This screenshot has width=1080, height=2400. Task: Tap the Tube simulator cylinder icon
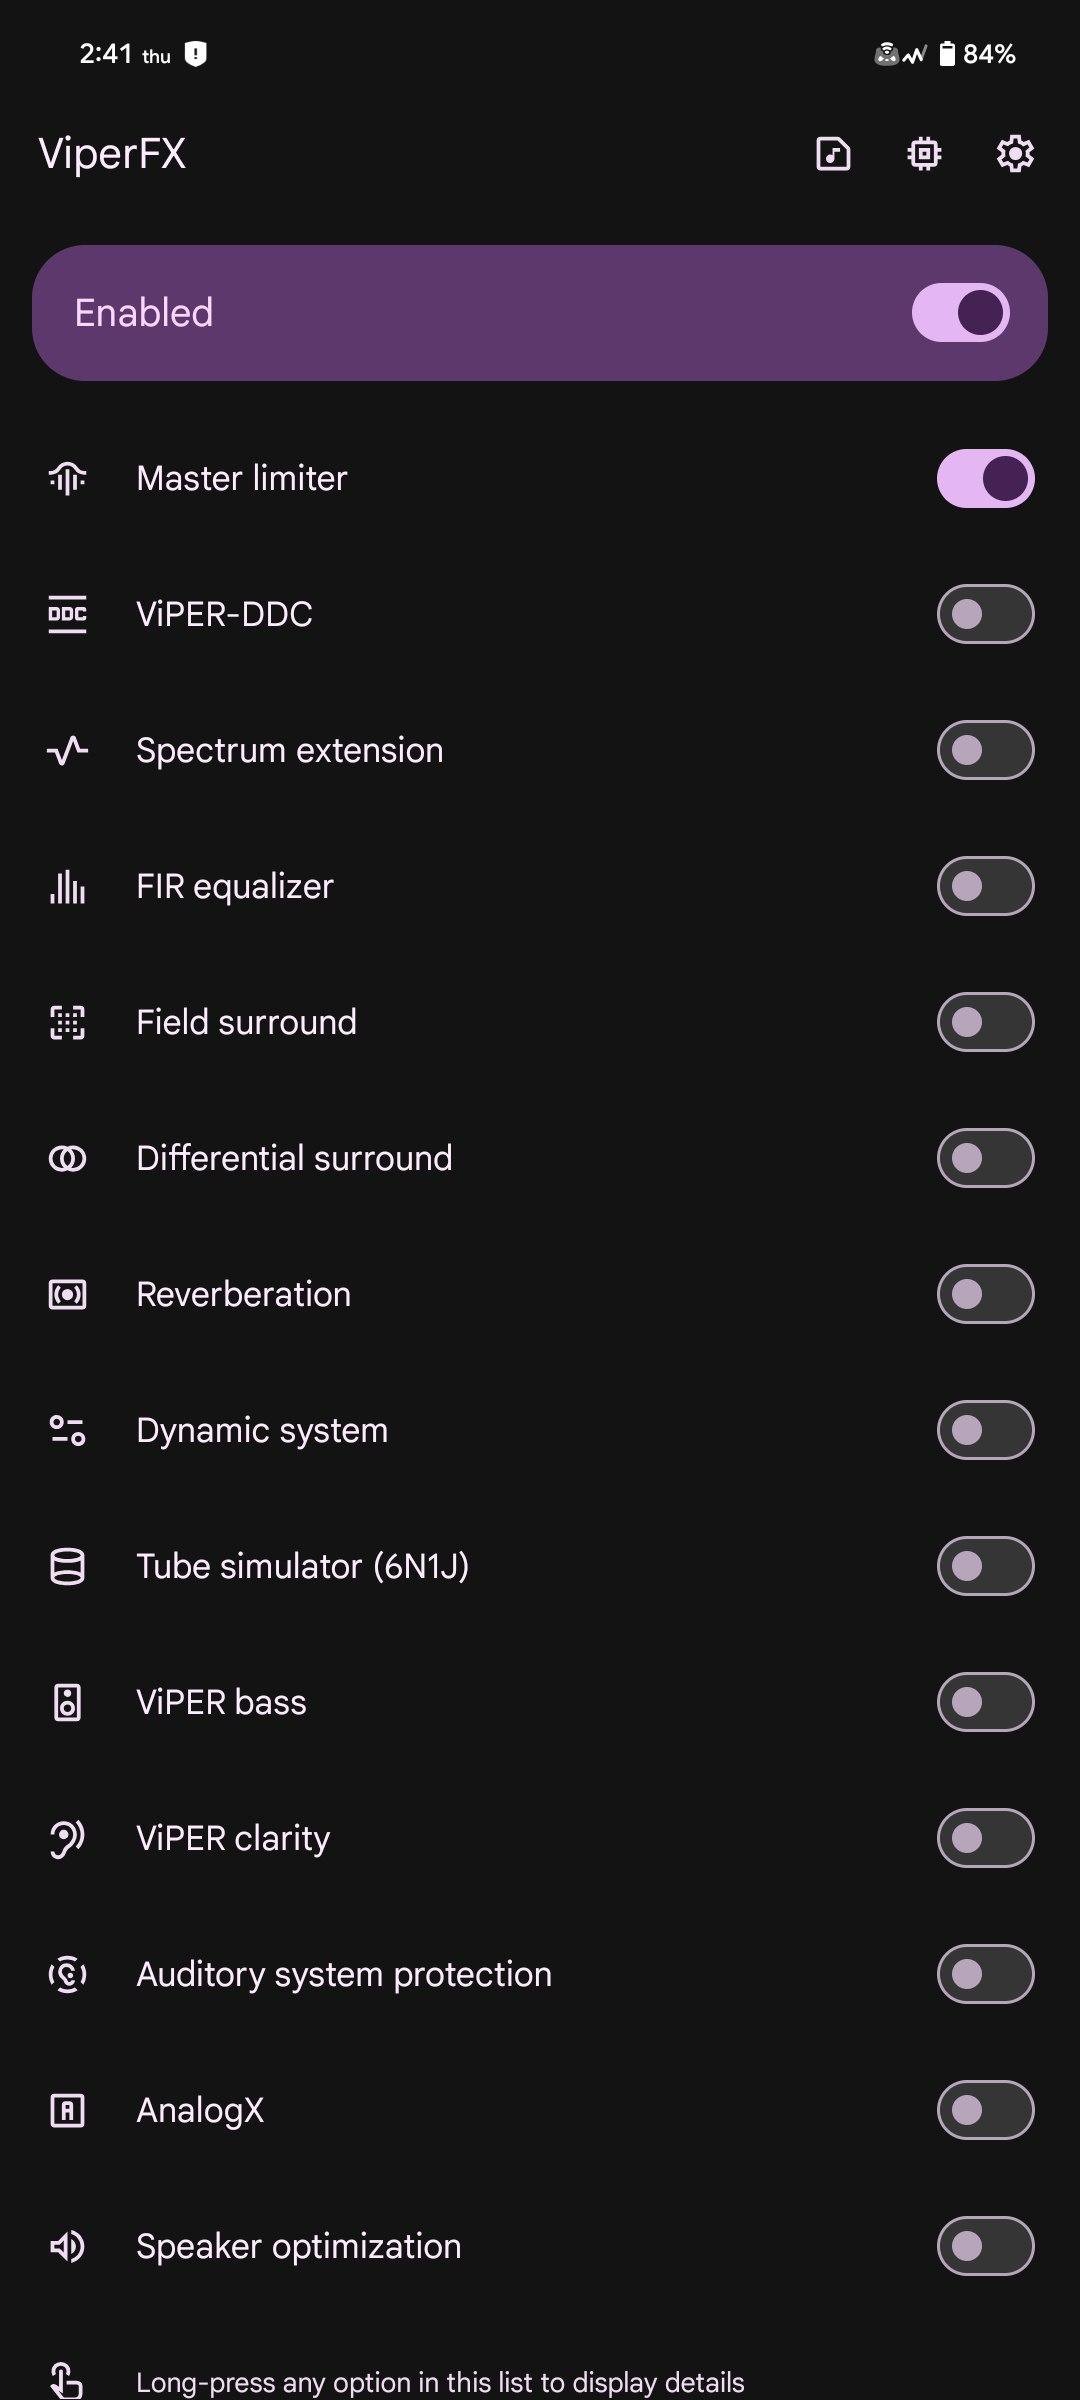coord(68,1566)
